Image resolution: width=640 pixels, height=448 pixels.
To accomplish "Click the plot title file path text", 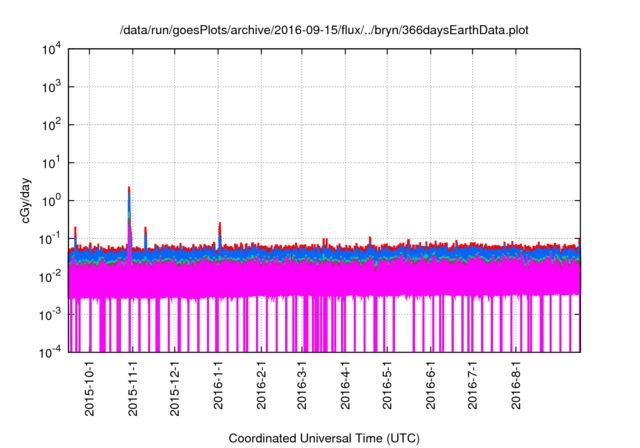I will (x=324, y=30).
